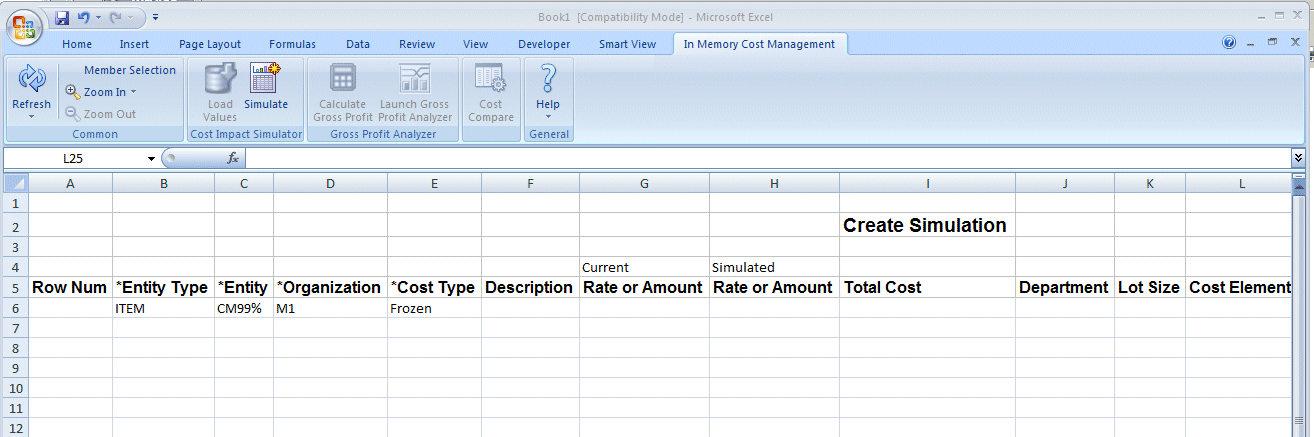1314x437 pixels.
Task: Open the Smart View tab
Action: point(628,44)
